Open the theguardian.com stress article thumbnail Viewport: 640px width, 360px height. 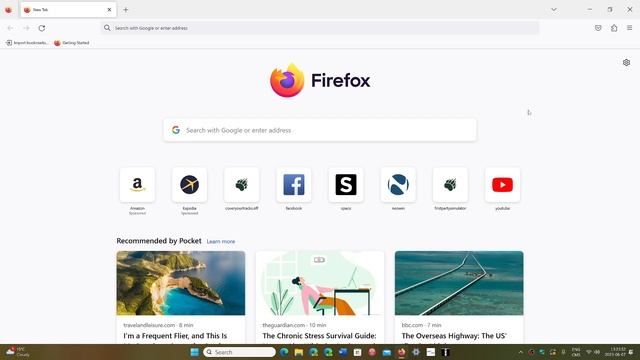point(320,283)
